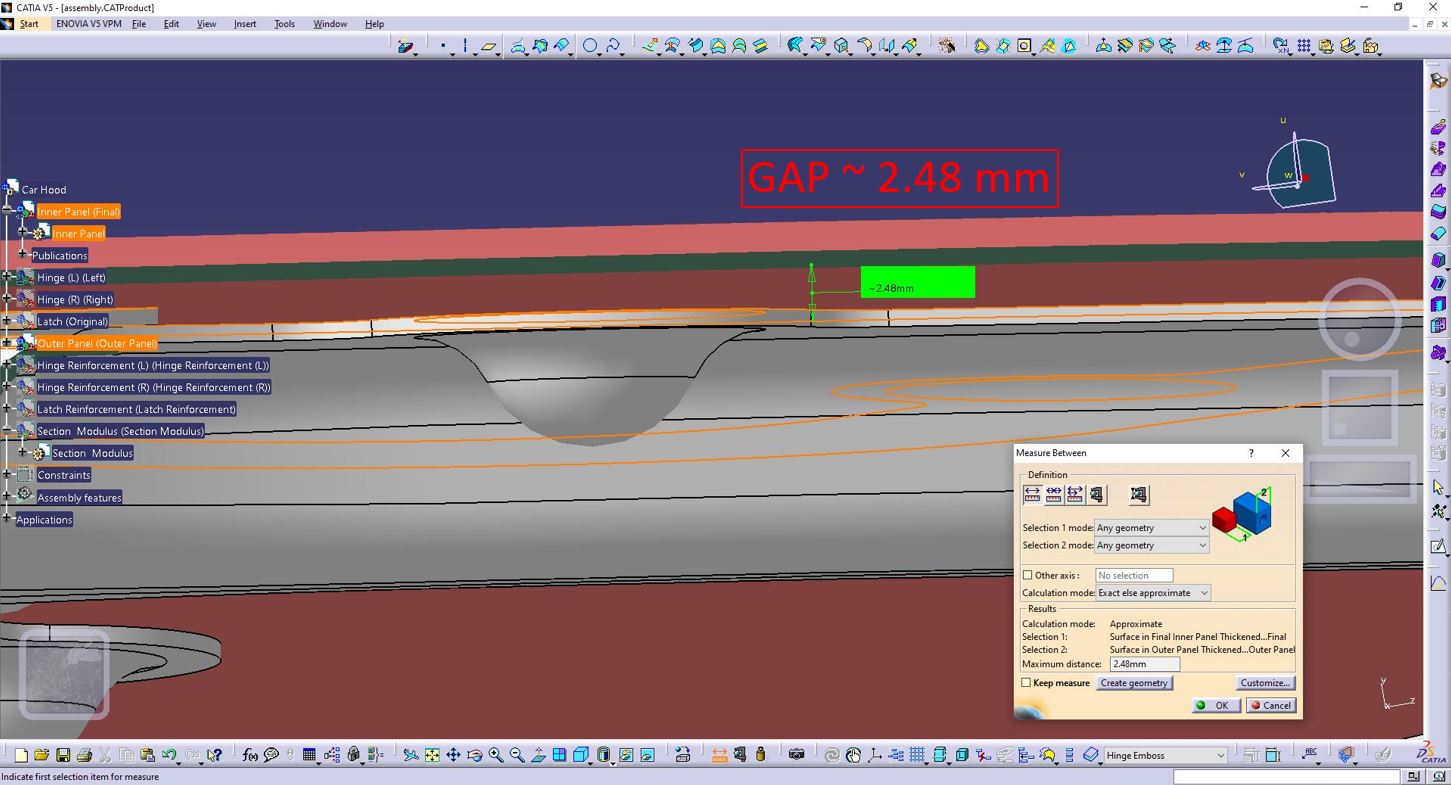Click the Save icon in bottom toolbar
This screenshot has width=1451, height=785.
[x=63, y=756]
